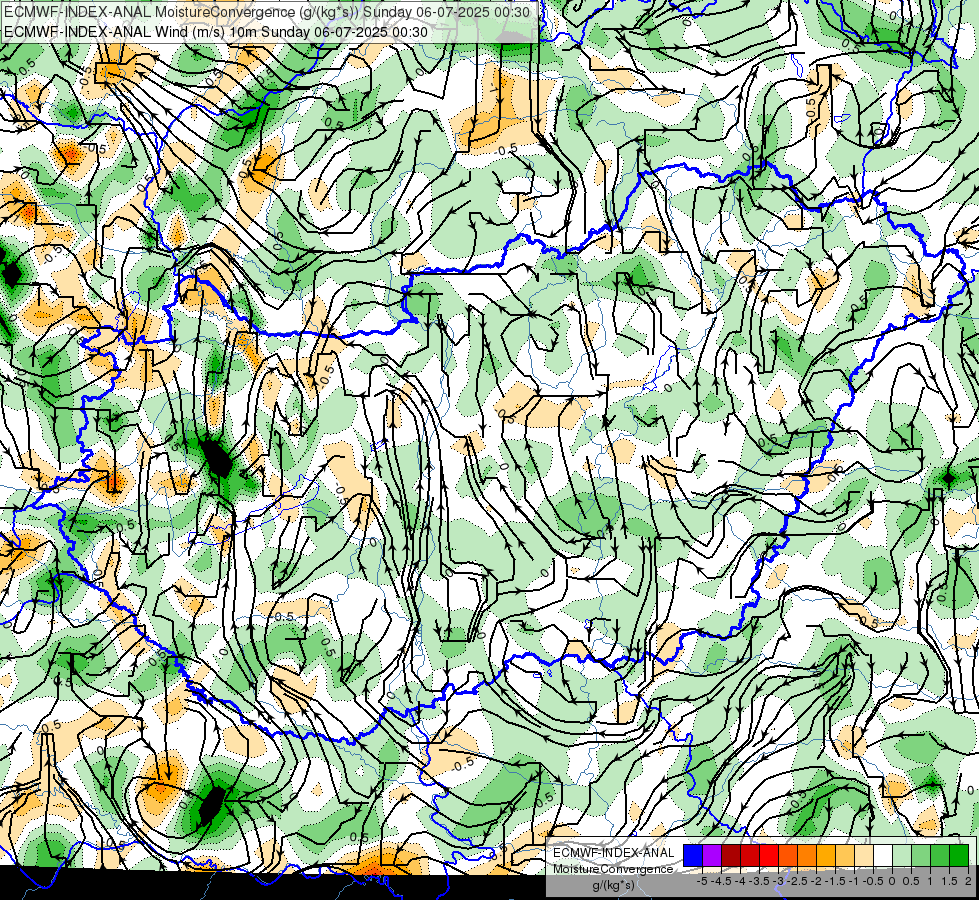The image size is (979, 900).
Task: Click the darkest green legend swatch
Action: (959, 856)
